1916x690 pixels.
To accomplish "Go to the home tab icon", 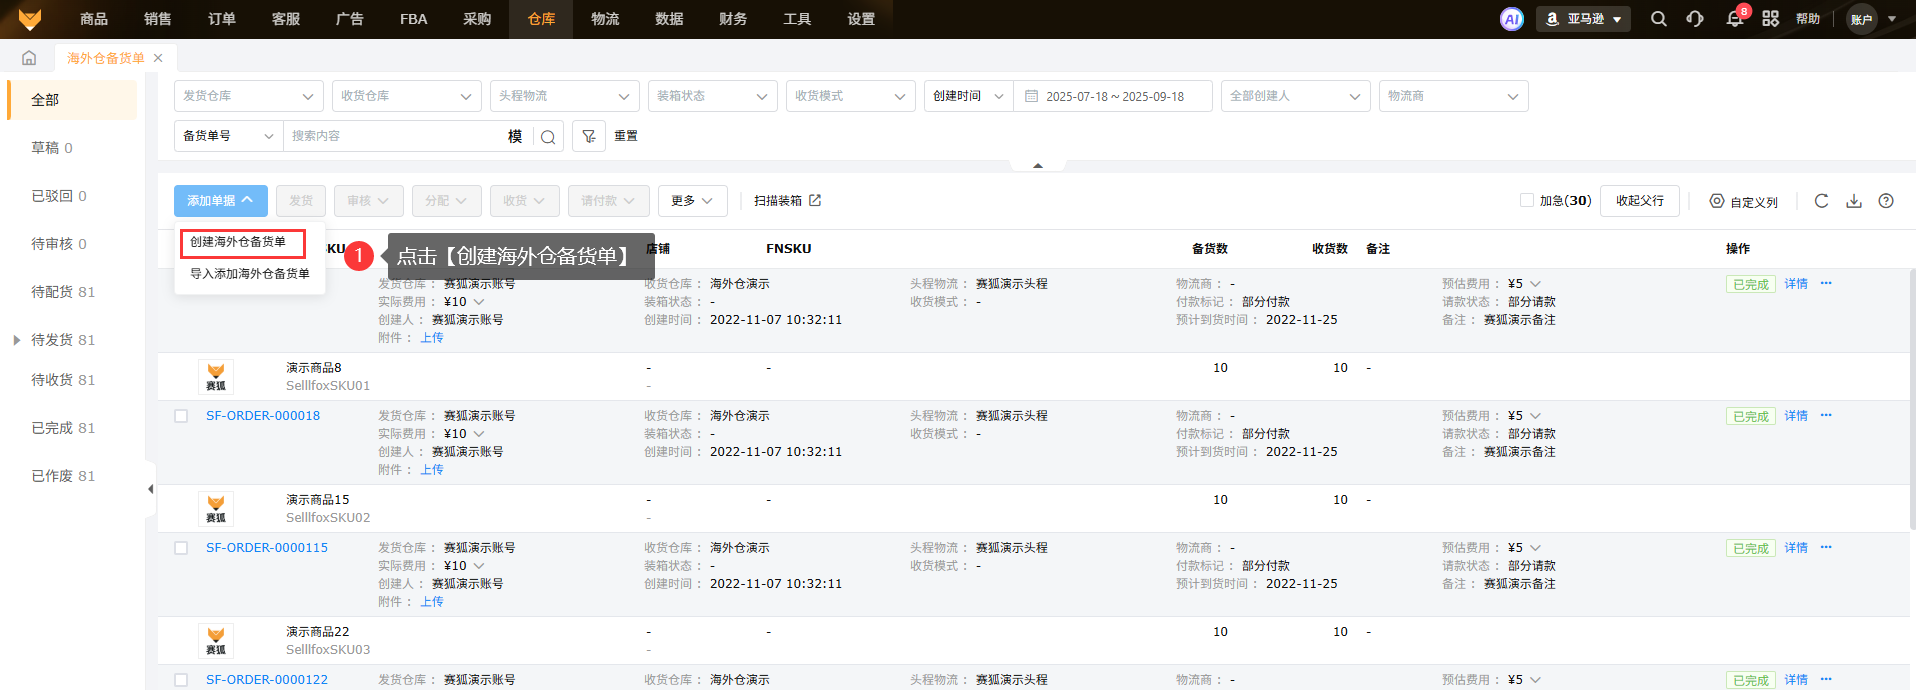I will [x=29, y=58].
